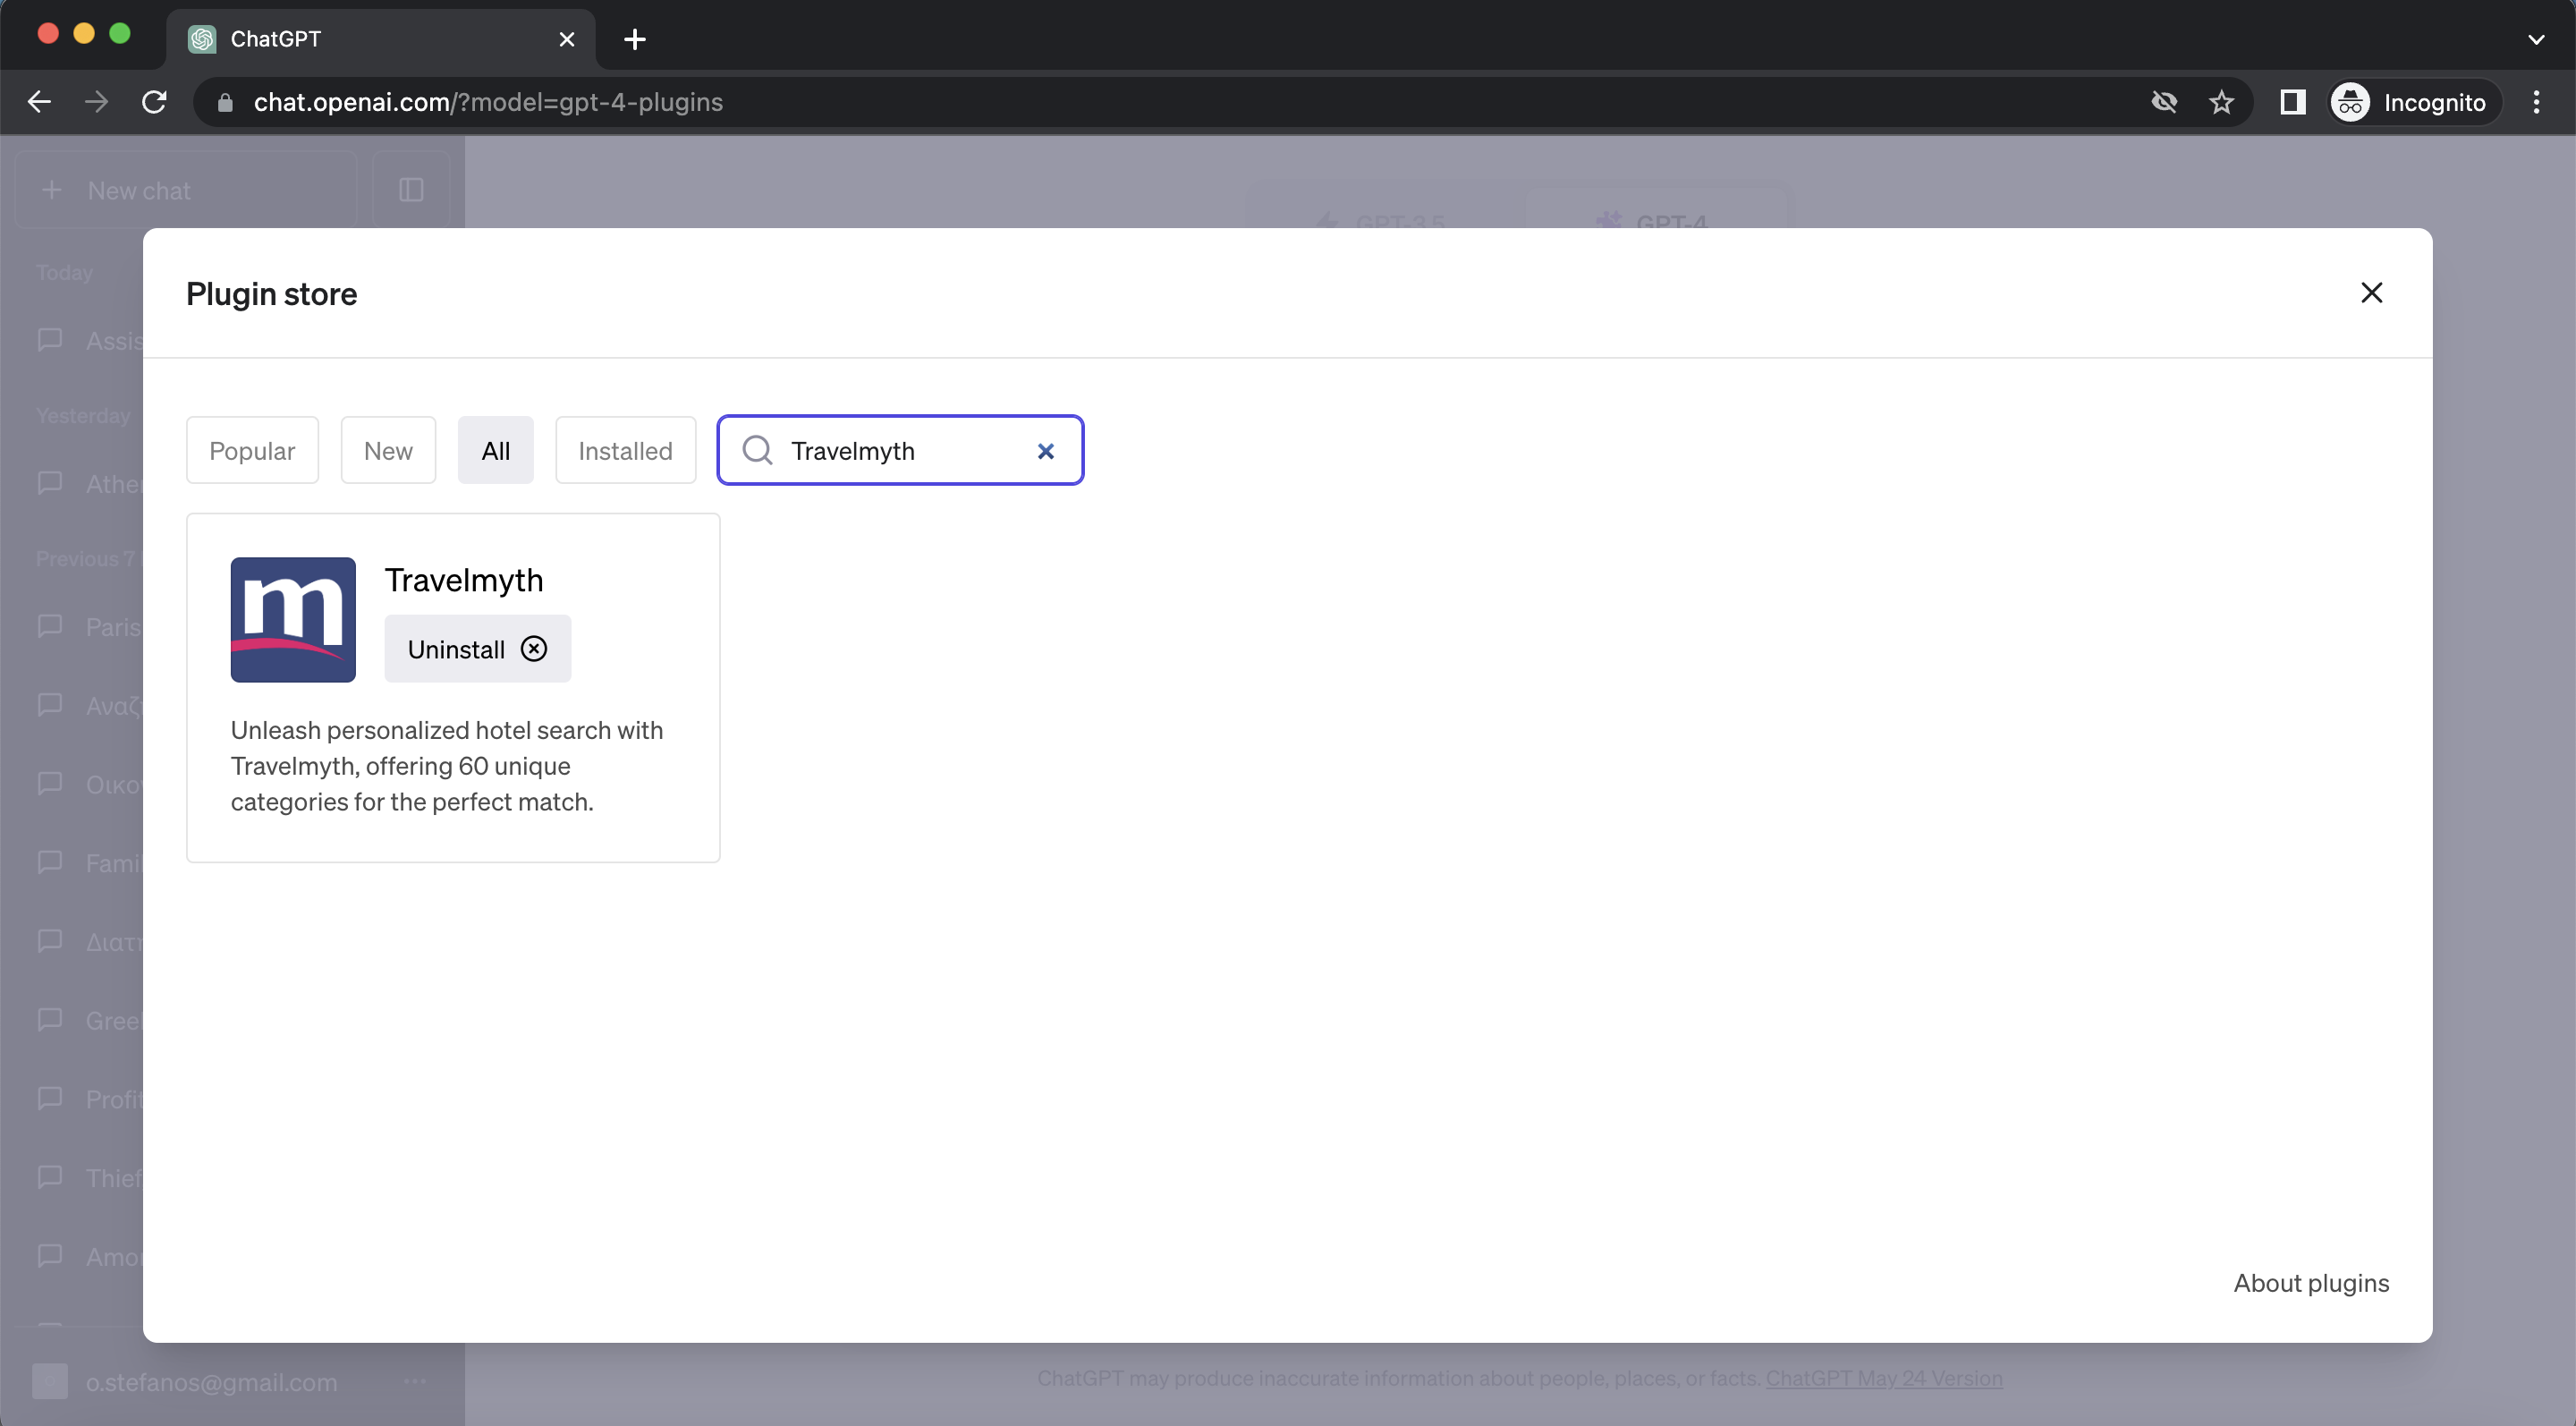2576x1426 pixels.
Task: Show the Installed plugins filter
Action: (625, 450)
